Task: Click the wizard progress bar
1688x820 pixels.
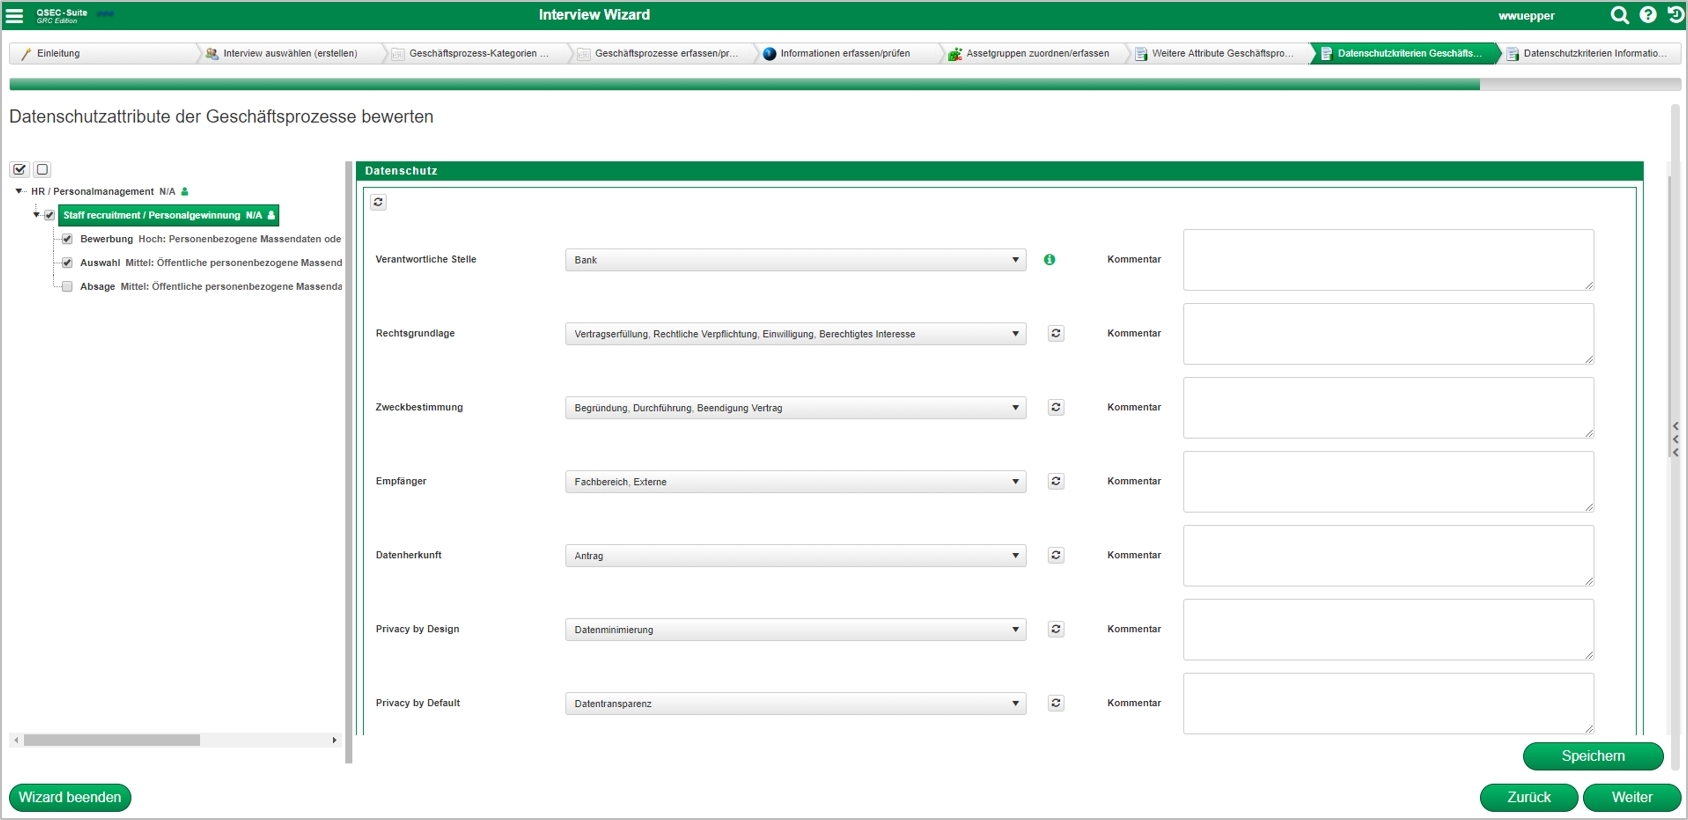Action: (845, 85)
